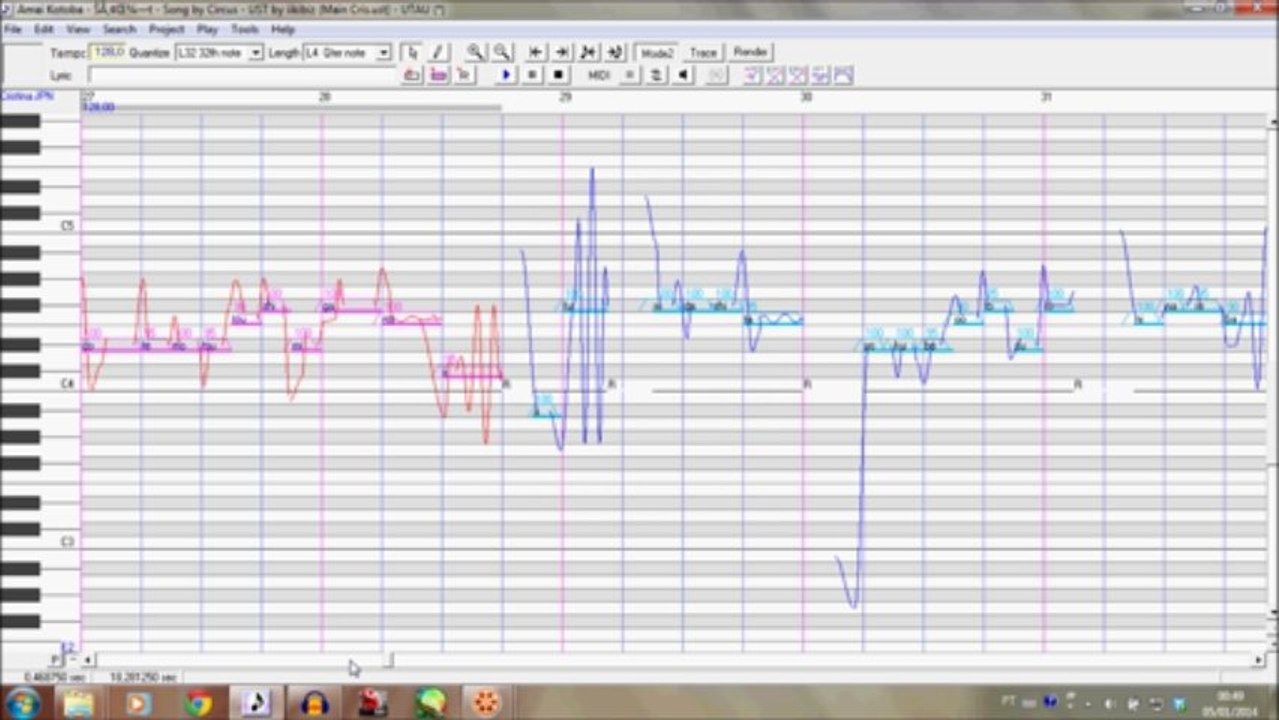Open the Tools menu

pos(245,30)
